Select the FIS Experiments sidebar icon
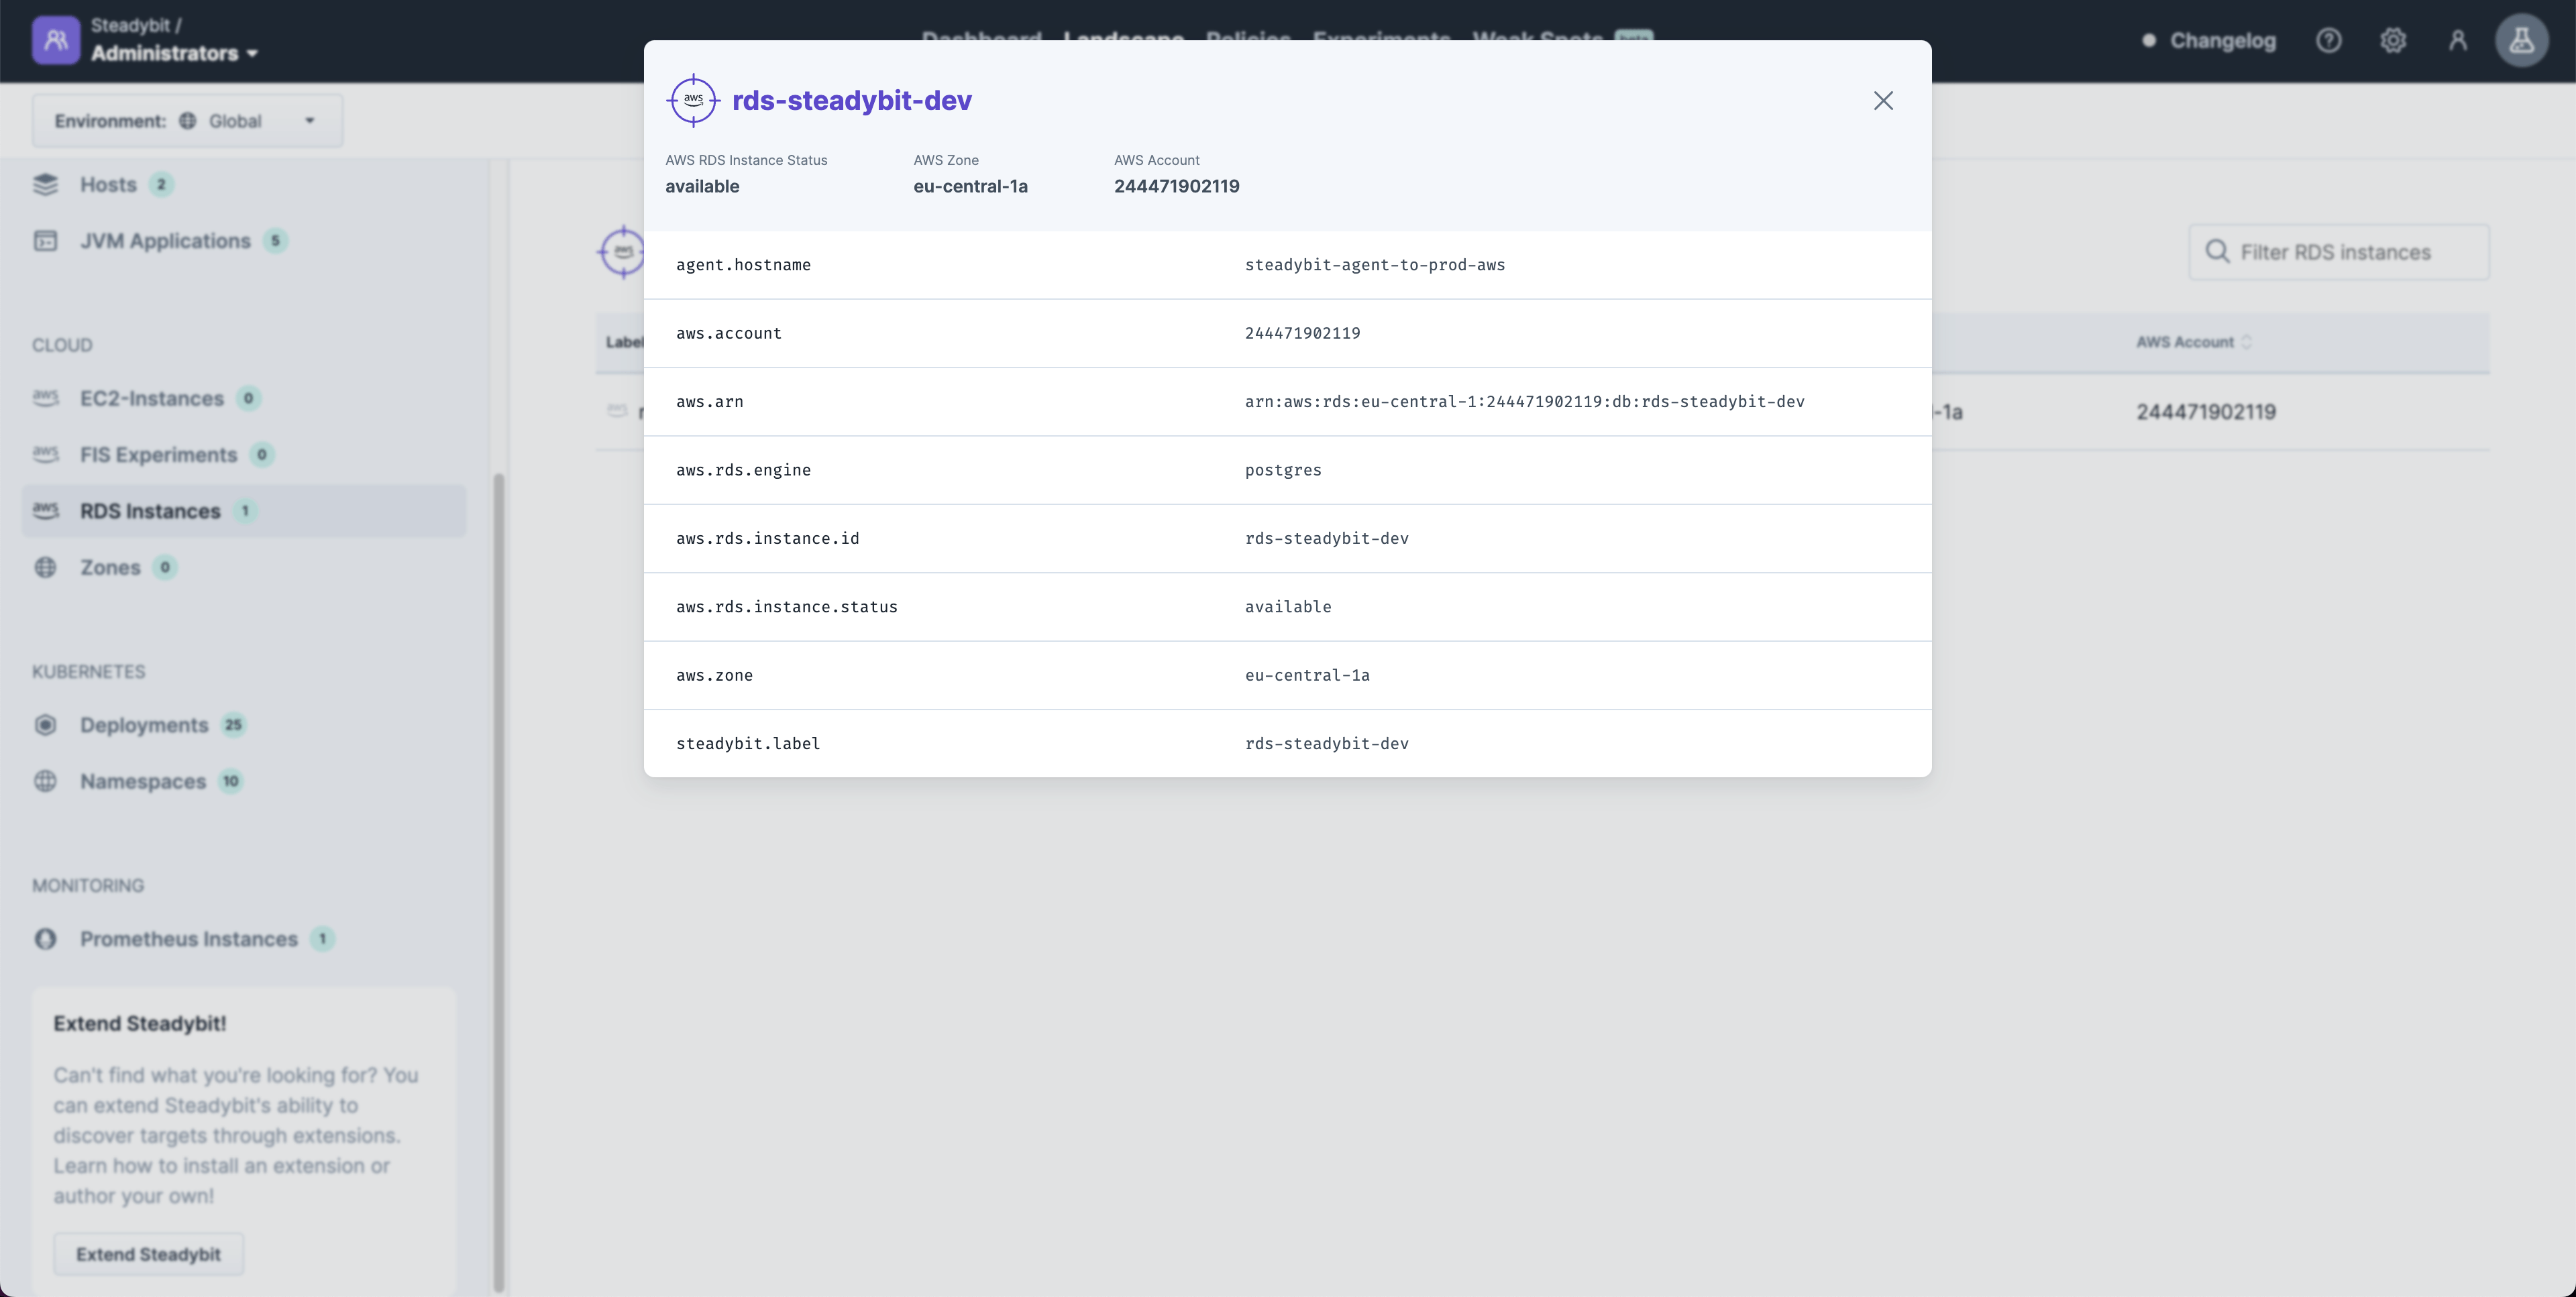Screen dimensions: 2576x1297 46,455
